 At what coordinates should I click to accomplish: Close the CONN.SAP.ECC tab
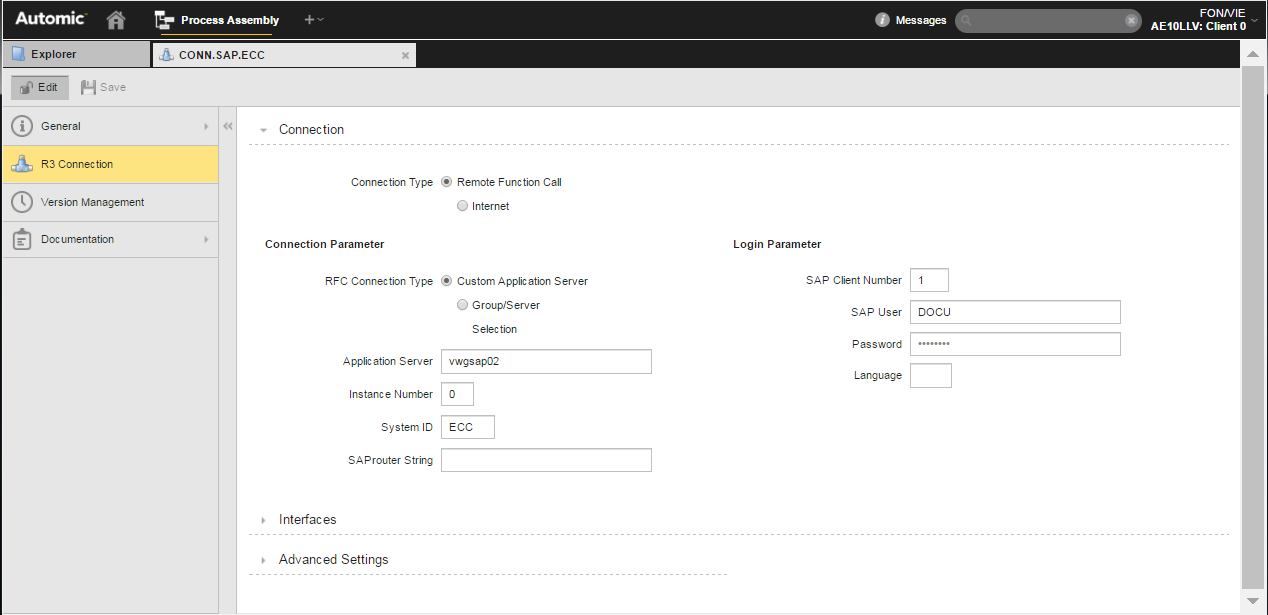pyautogui.click(x=405, y=56)
